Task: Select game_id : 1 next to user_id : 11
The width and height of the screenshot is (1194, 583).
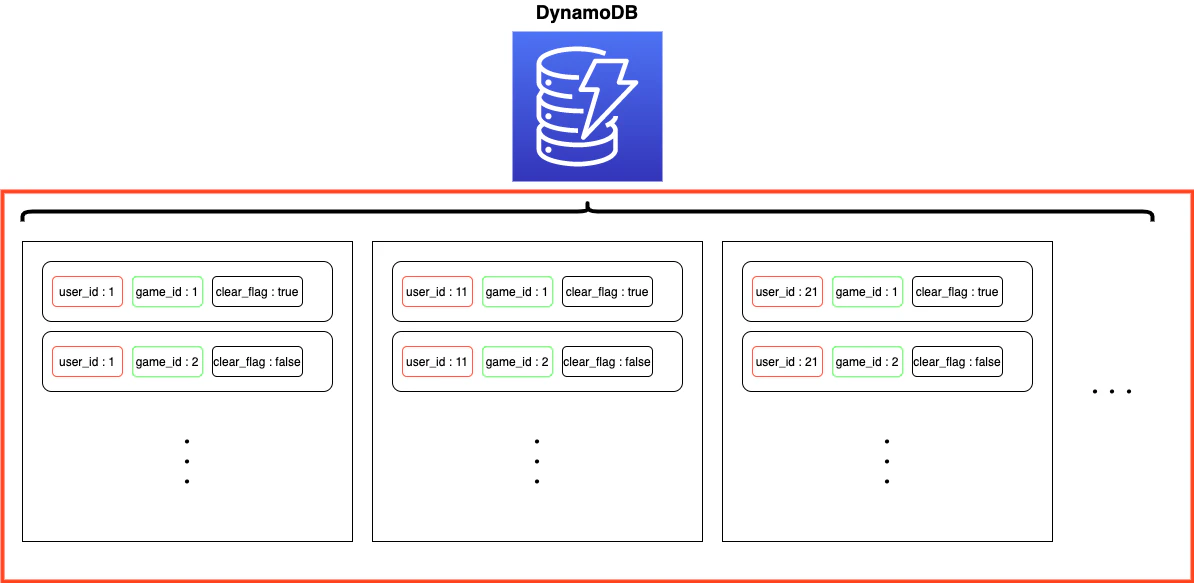Action: 518,292
